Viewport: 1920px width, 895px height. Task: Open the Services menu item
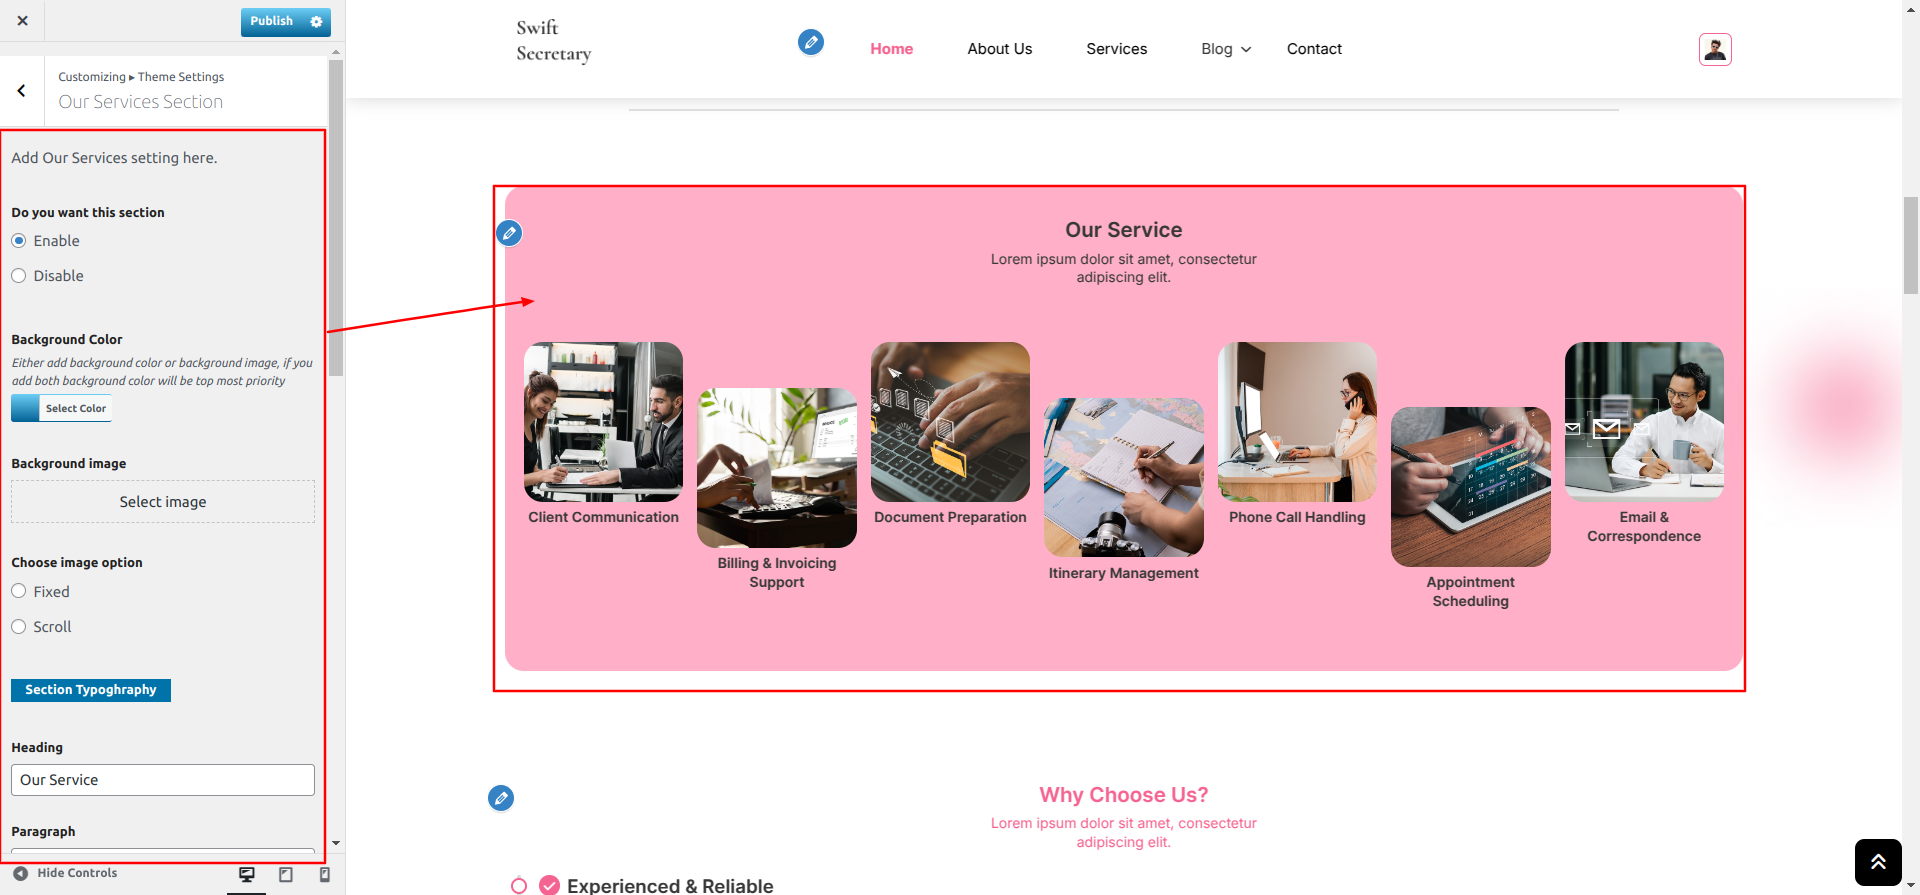click(1116, 49)
